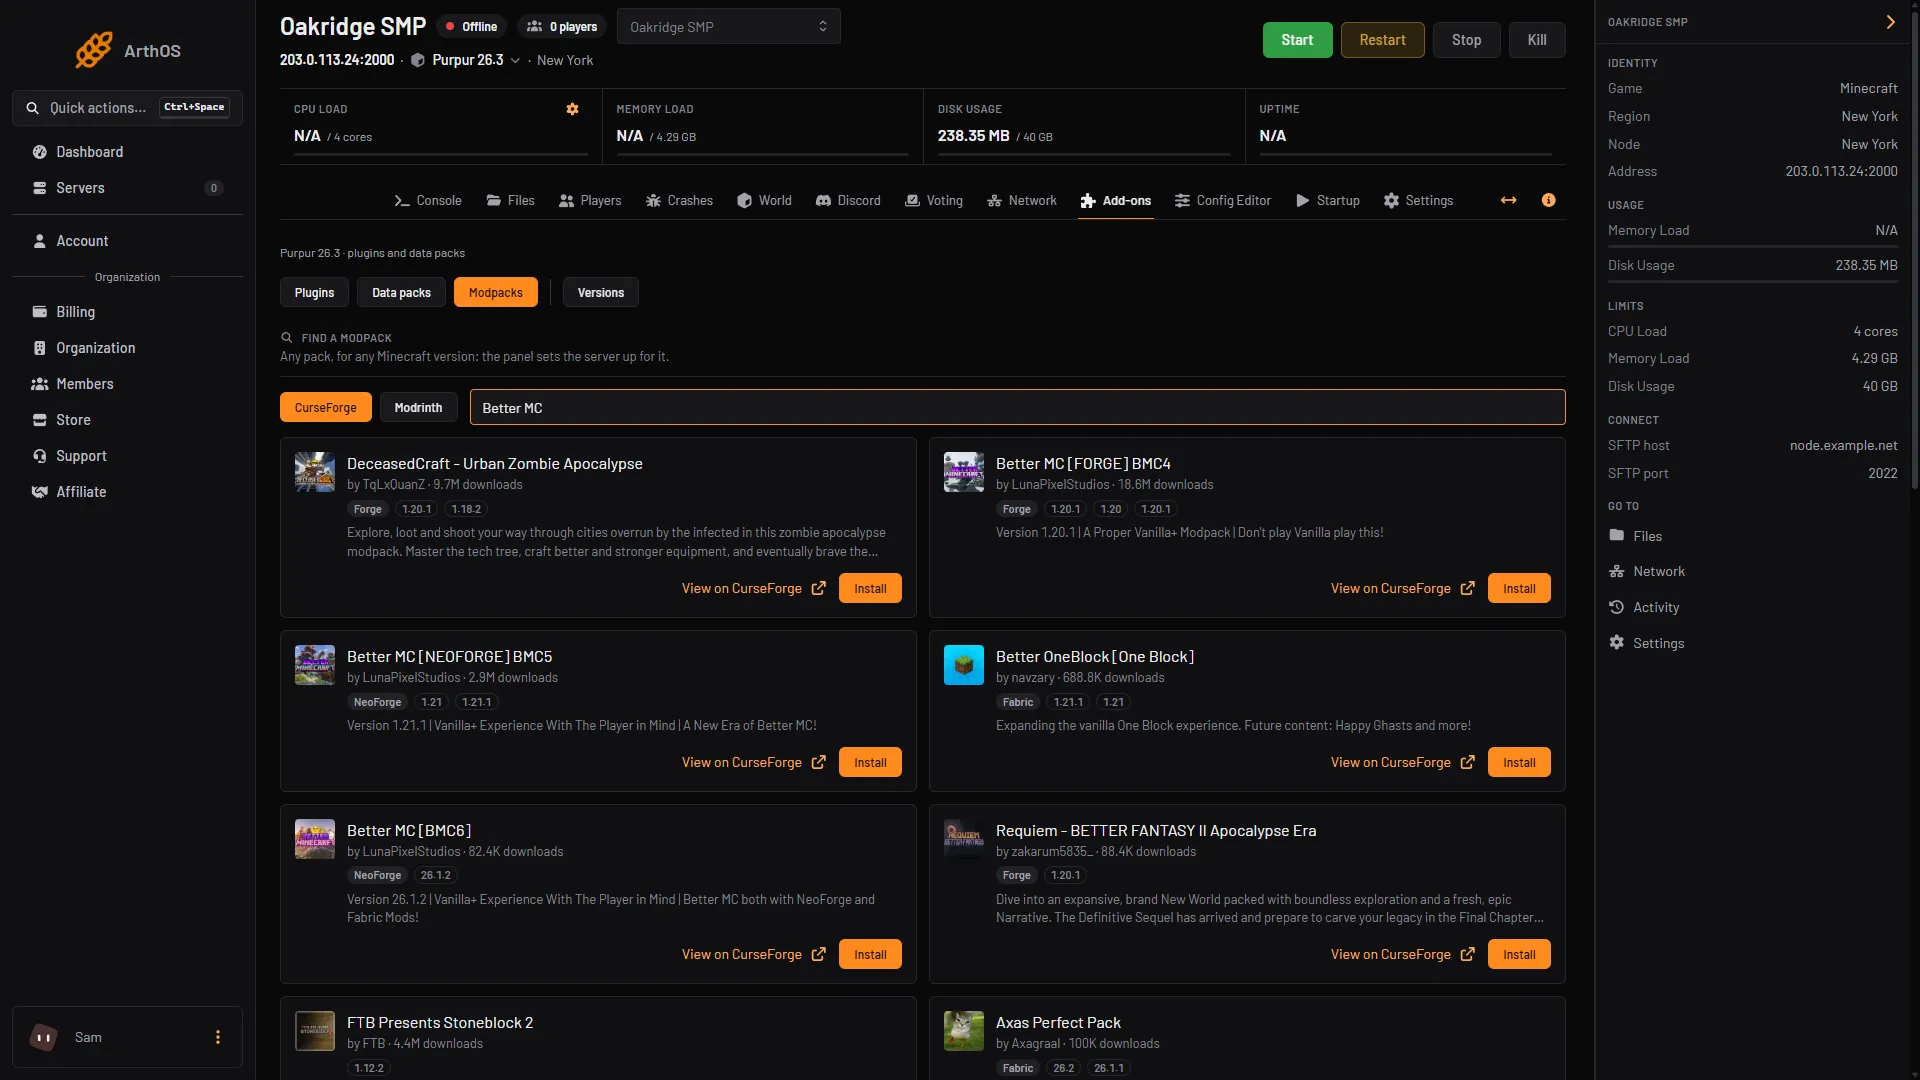
Task: Switch add-on type to Data packs
Action: [401, 292]
